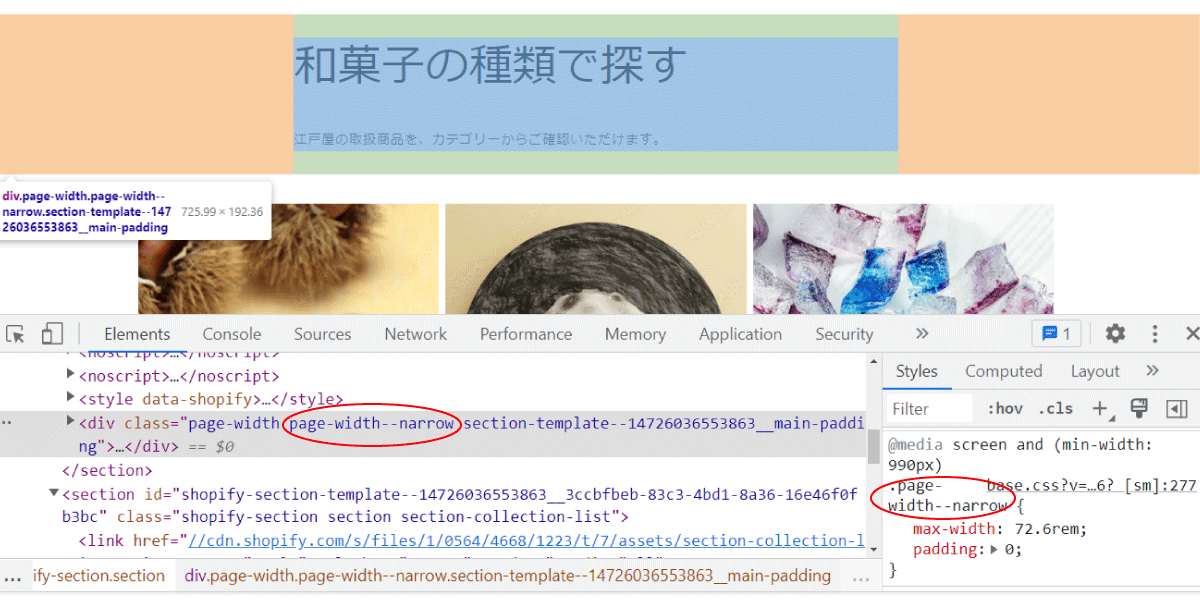This screenshot has width=1200, height=600.
Task: Select the Computed pane tab
Action: click(x=1004, y=371)
